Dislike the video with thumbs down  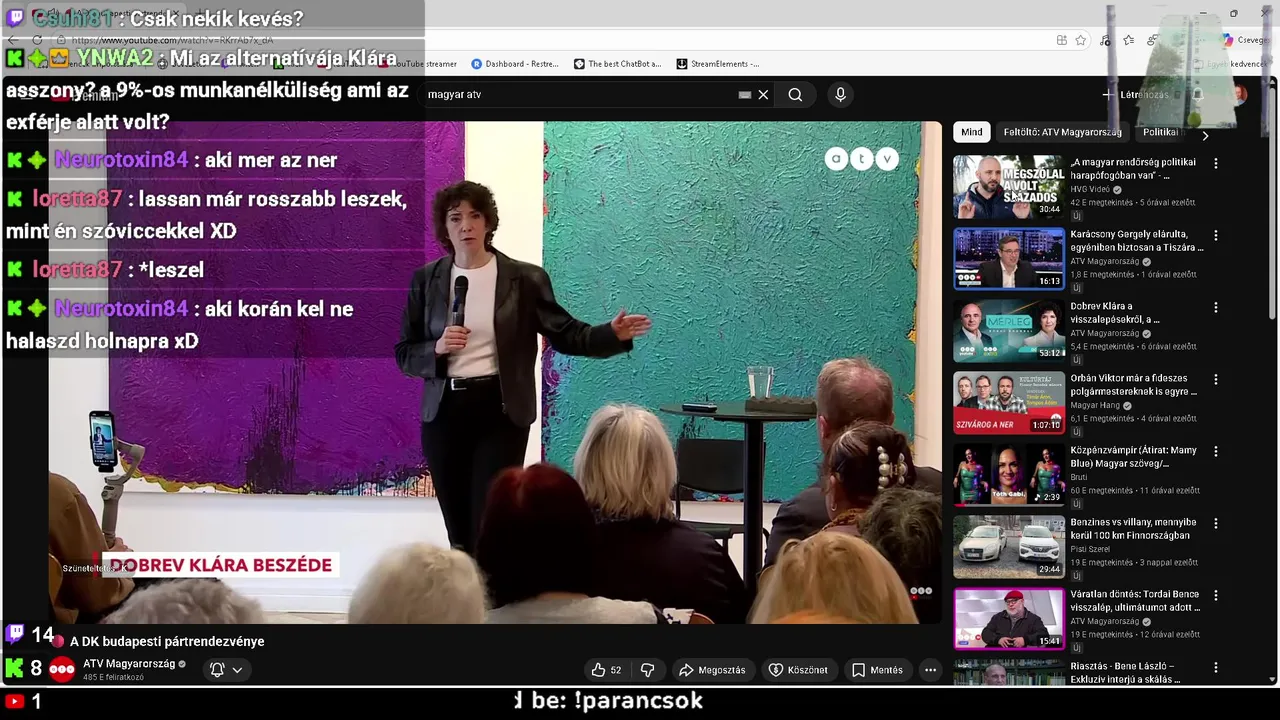click(647, 670)
